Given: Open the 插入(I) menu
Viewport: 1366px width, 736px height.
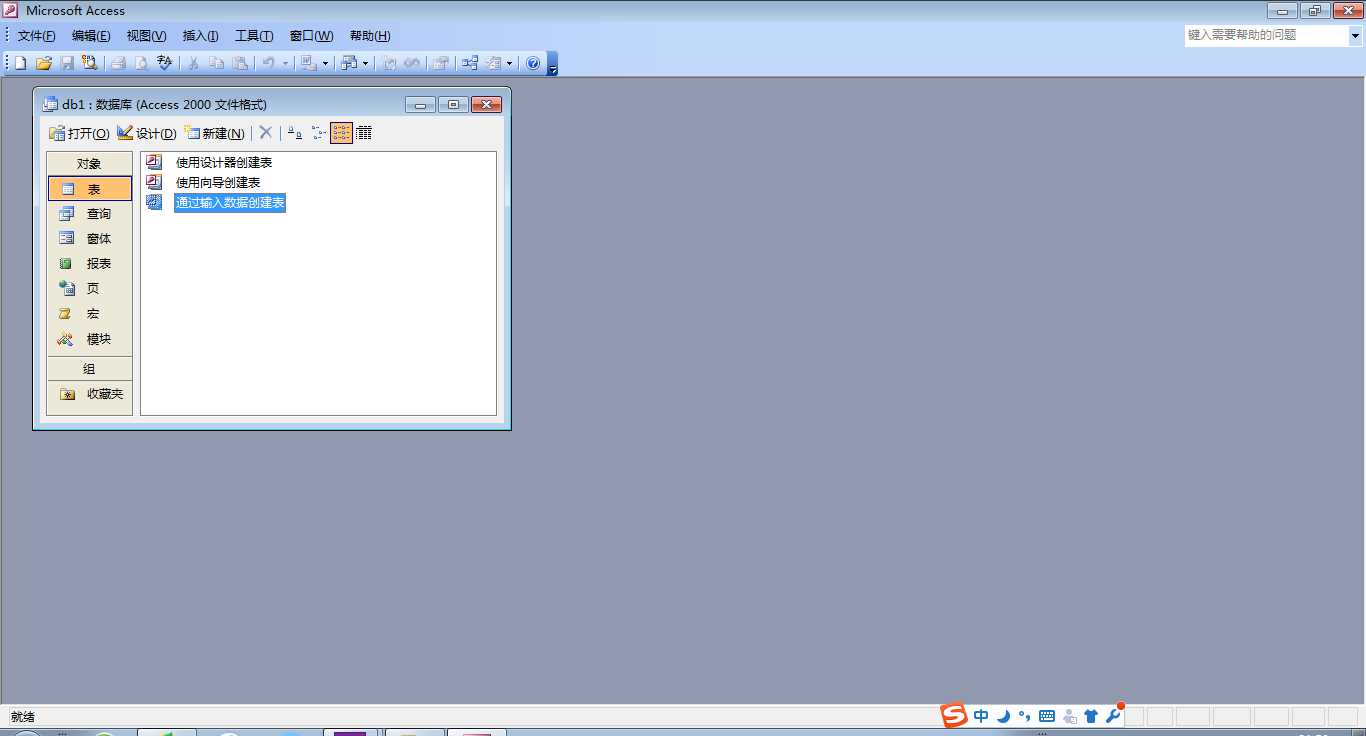Looking at the screenshot, I should tap(200, 35).
